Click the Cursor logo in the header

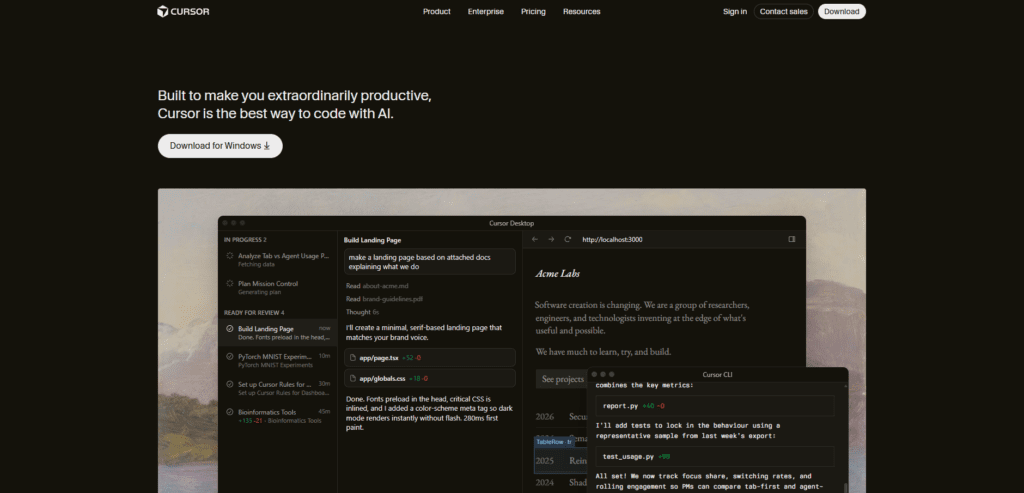click(x=184, y=11)
